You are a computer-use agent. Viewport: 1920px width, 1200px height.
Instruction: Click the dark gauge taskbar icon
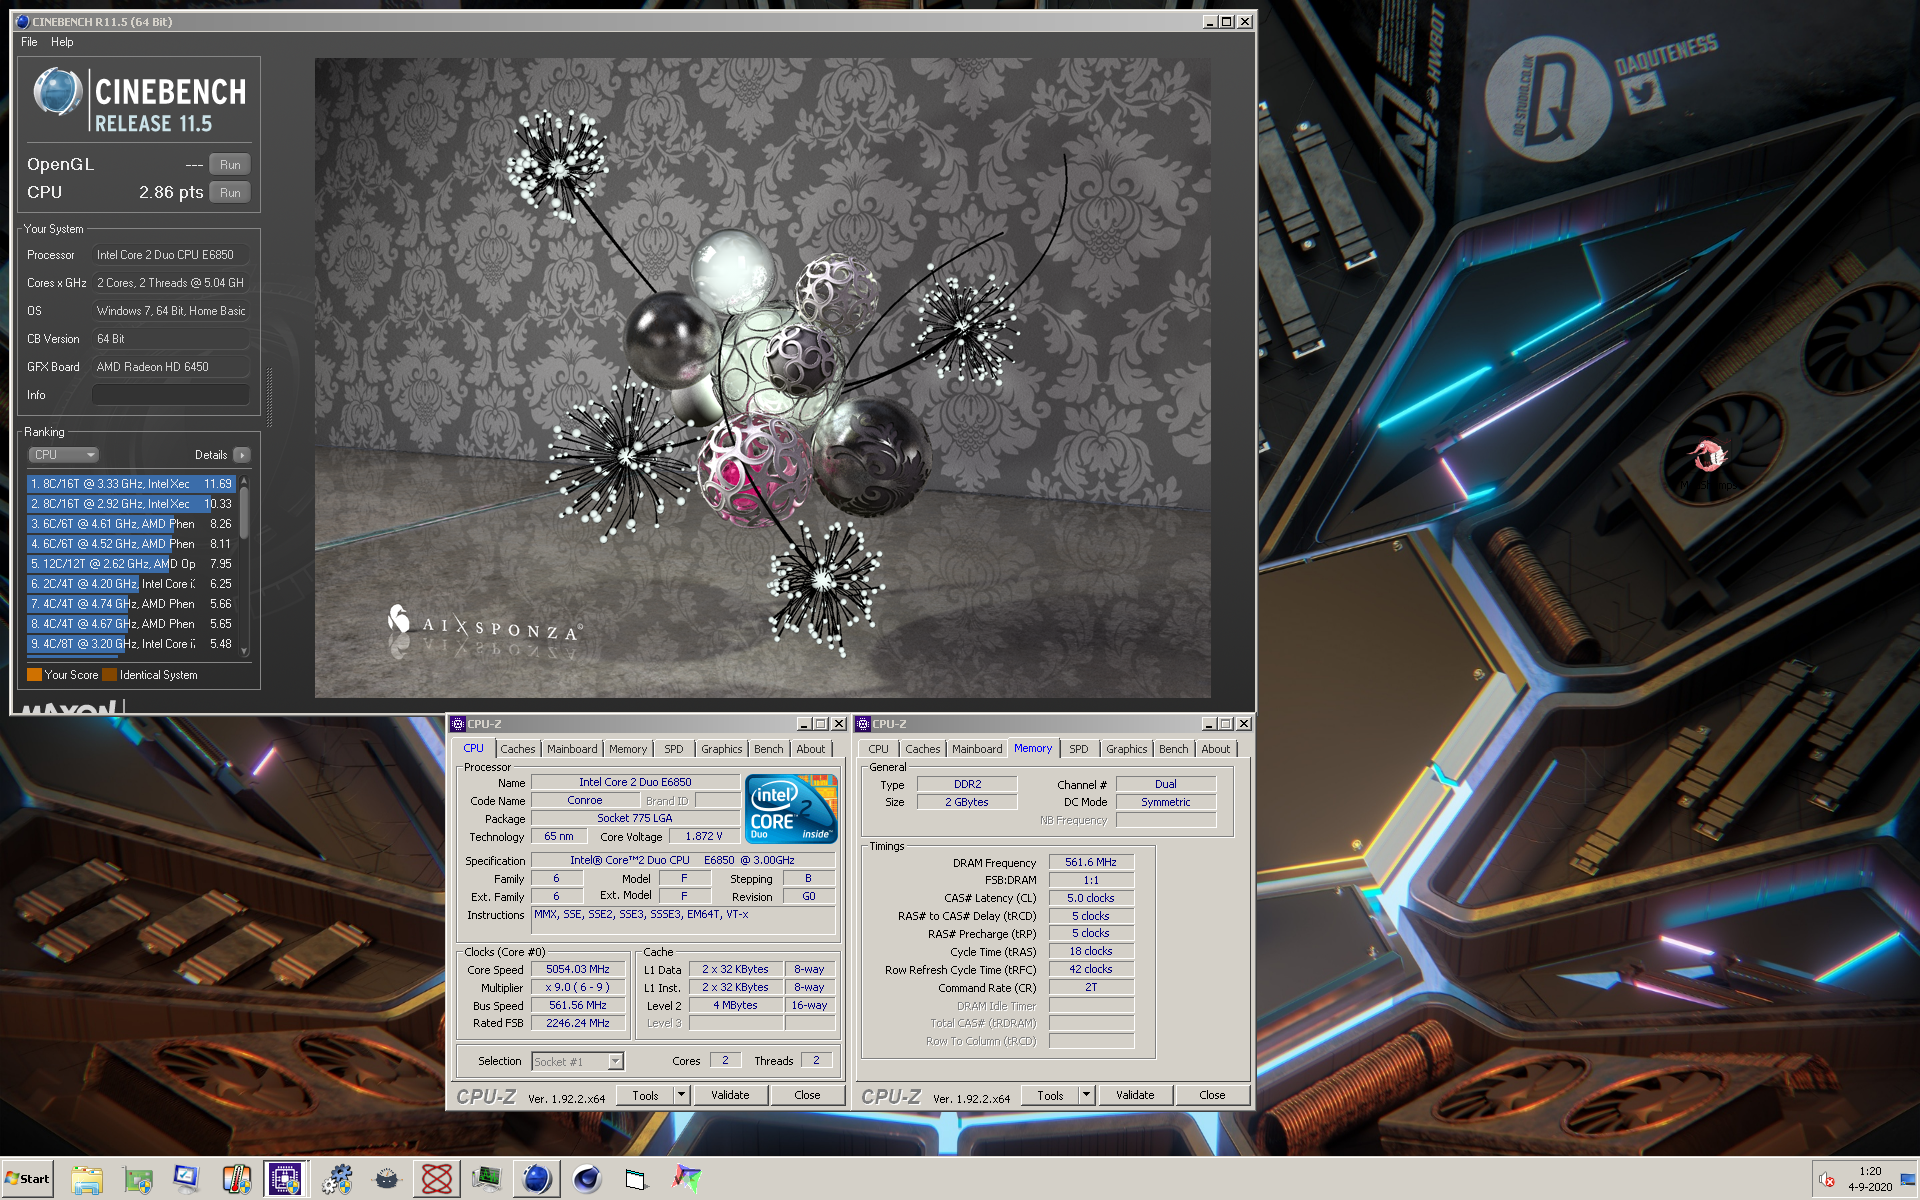387,1179
